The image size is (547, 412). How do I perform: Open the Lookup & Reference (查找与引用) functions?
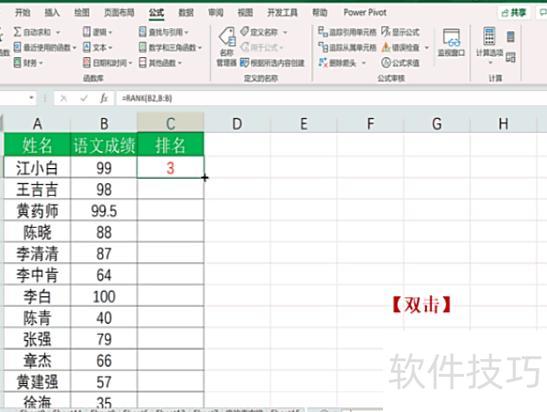coord(163,32)
